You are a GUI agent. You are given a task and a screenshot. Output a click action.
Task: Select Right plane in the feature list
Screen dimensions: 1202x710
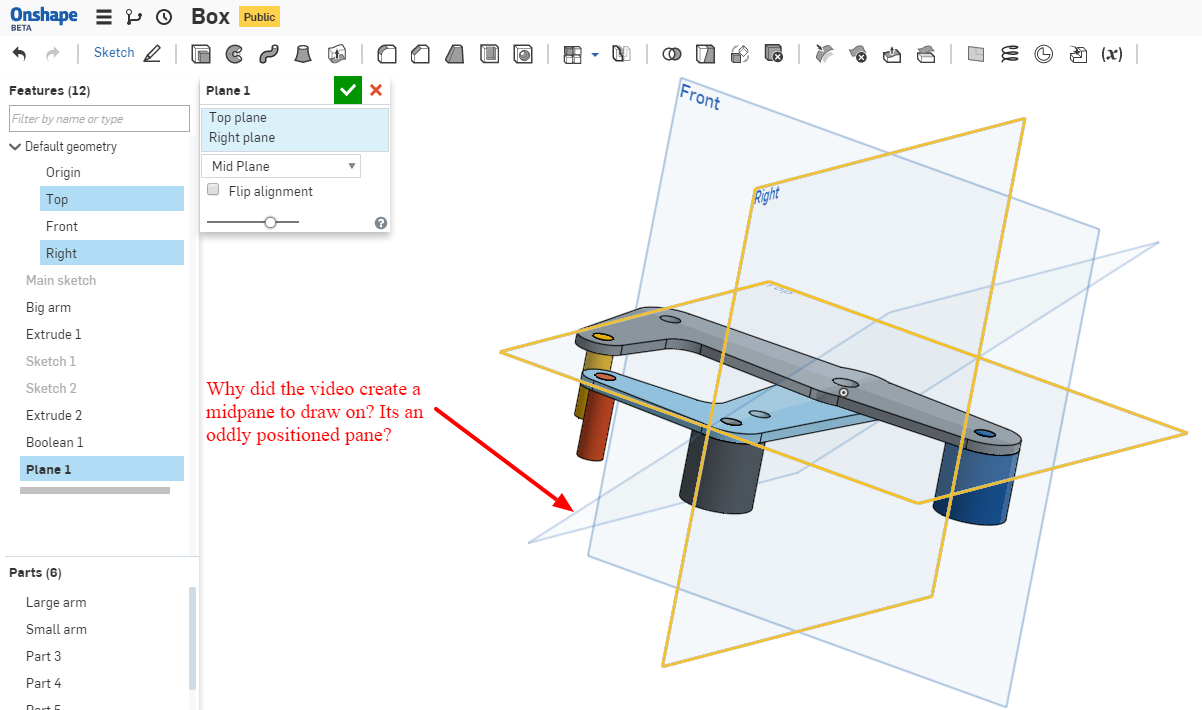pyautogui.click(x=112, y=253)
